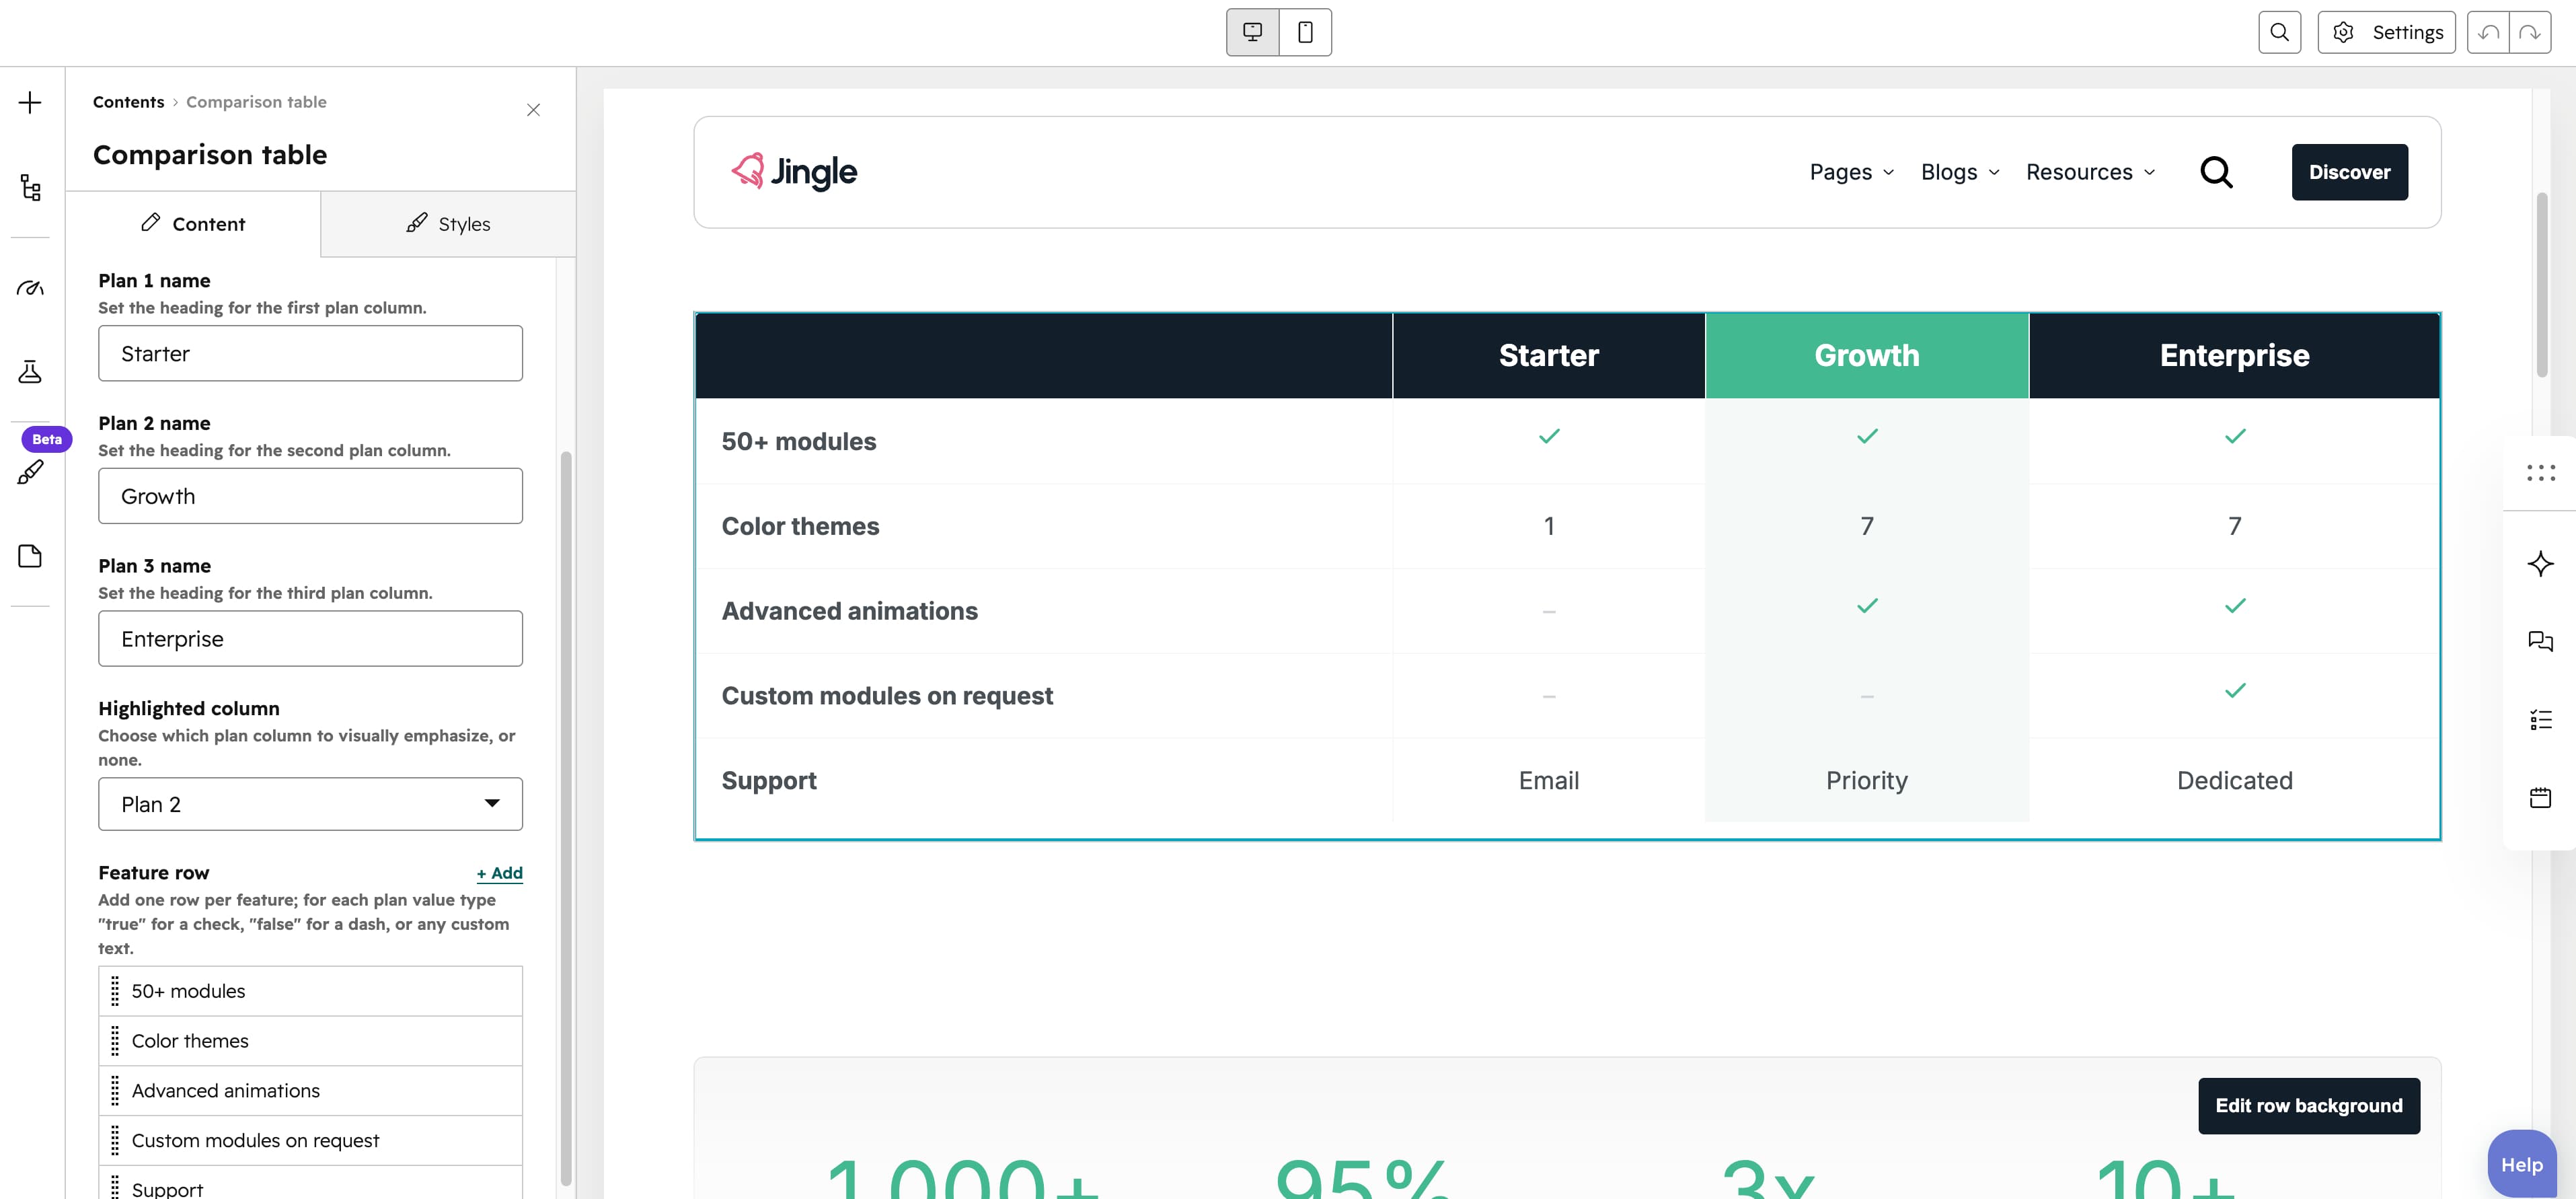Grab the Color themes row drag handle
Viewport: 2576px width, 1199px height.
[x=115, y=1041]
